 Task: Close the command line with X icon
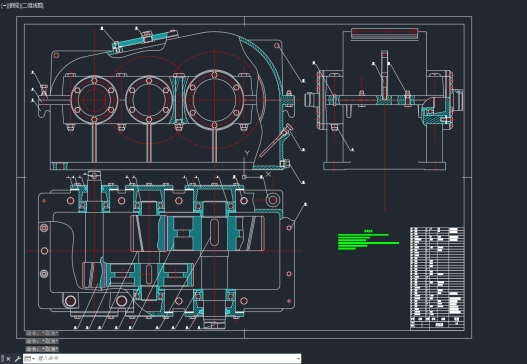coord(8,359)
